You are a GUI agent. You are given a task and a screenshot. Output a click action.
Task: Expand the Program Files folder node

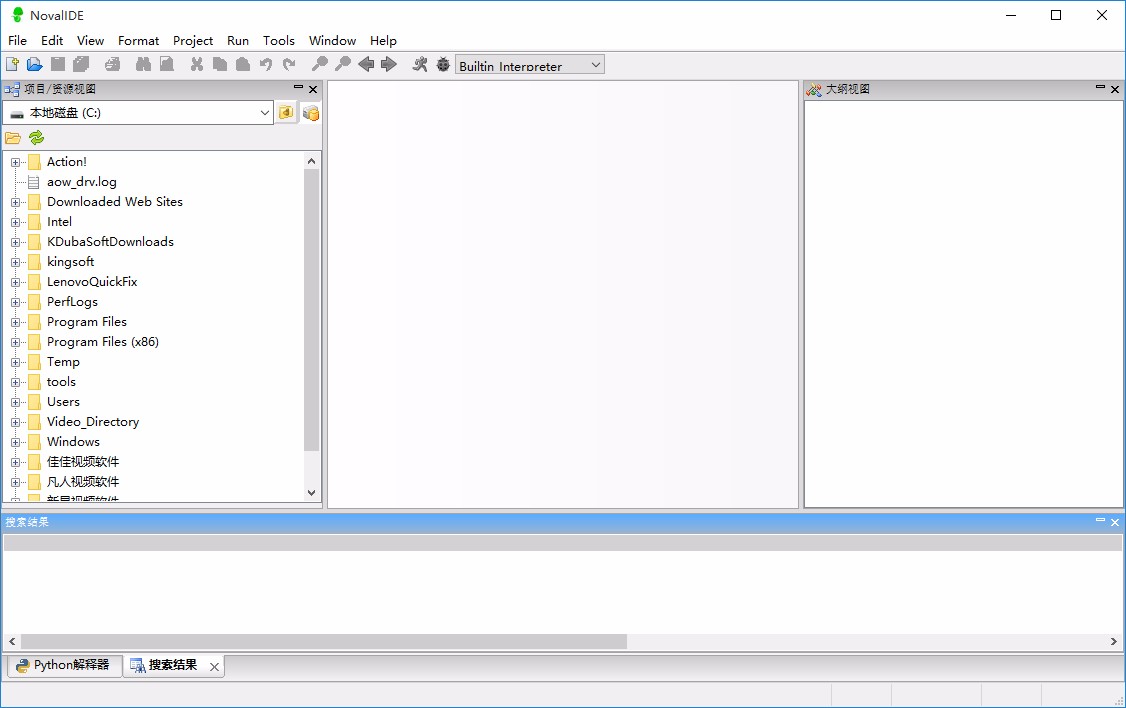(15, 322)
